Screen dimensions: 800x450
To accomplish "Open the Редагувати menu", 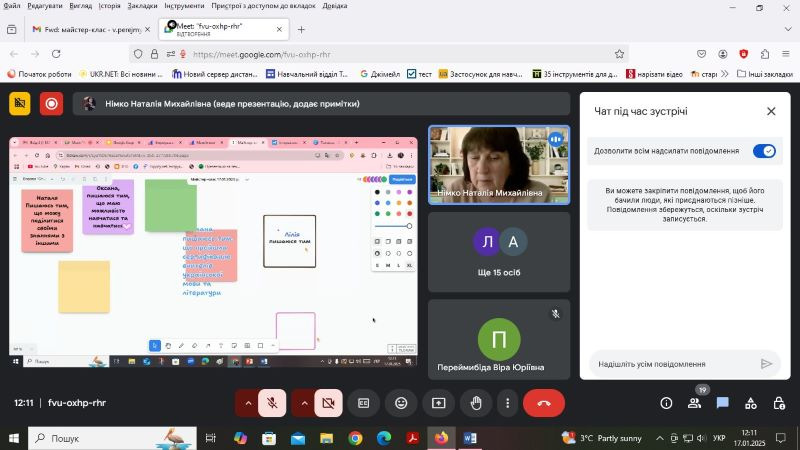I will click(45, 6).
